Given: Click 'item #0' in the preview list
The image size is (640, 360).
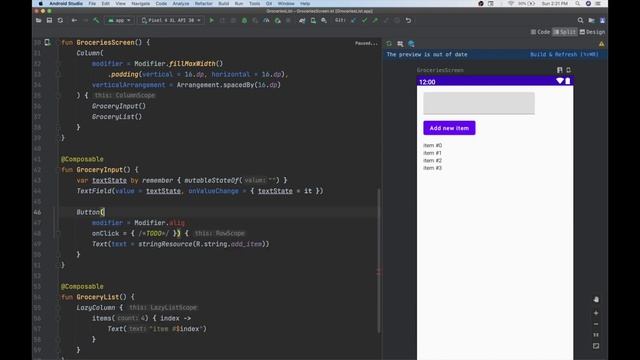Looking at the screenshot, I should tap(433, 145).
